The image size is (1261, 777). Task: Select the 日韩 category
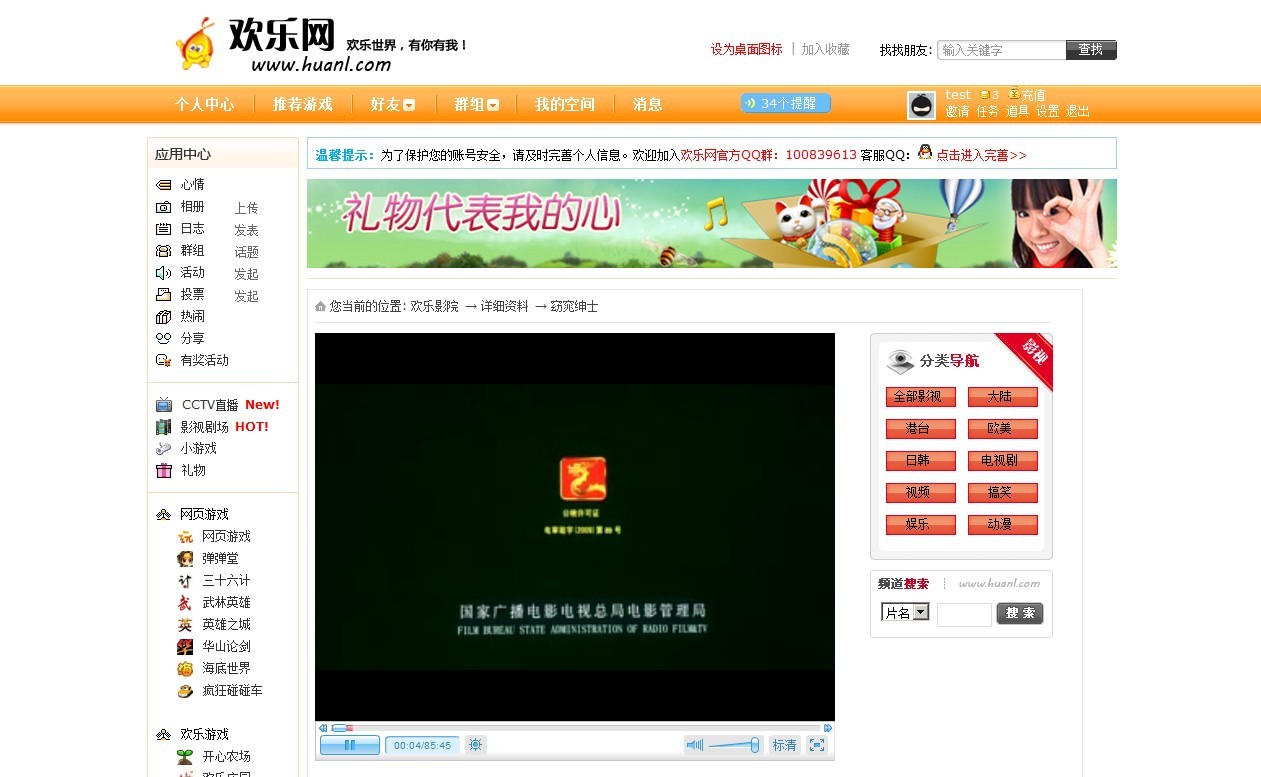coord(920,461)
